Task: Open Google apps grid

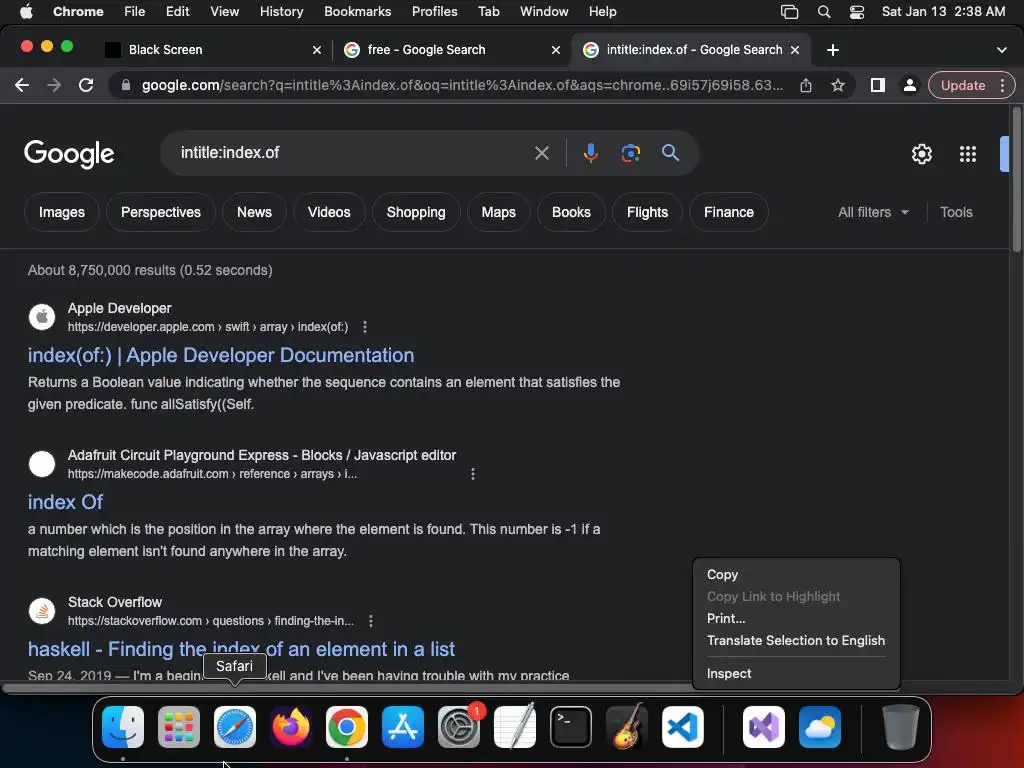Action: pyautogui.click(x=968, y=154)
